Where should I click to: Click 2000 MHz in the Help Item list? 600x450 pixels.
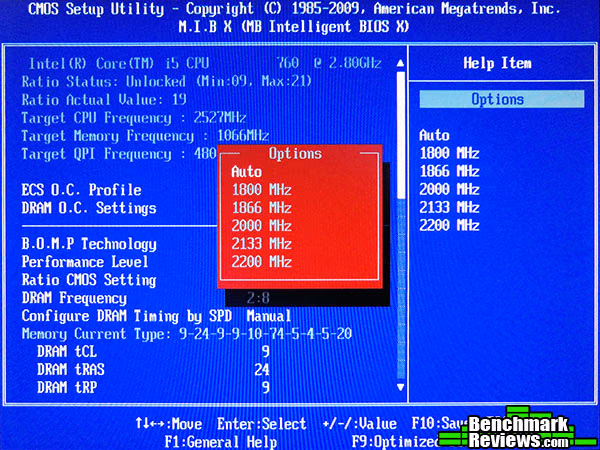[449, 189]
